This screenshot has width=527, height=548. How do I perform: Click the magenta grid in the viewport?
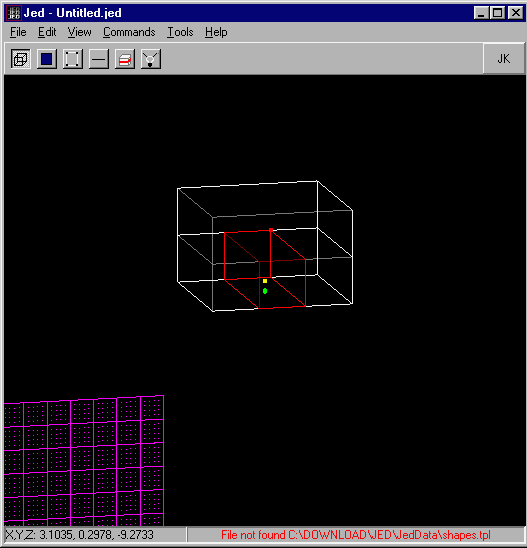[84, 461]
